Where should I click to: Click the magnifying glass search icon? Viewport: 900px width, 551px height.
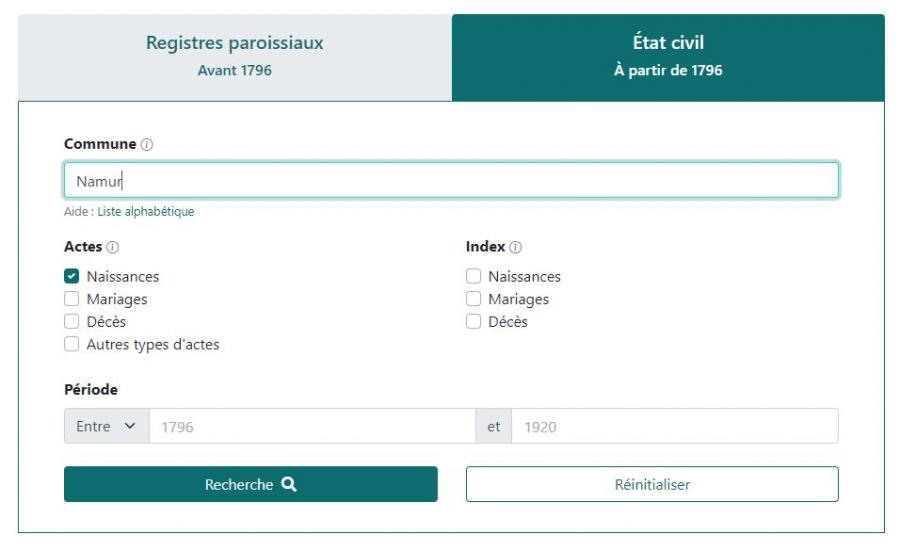coord(289,484)
